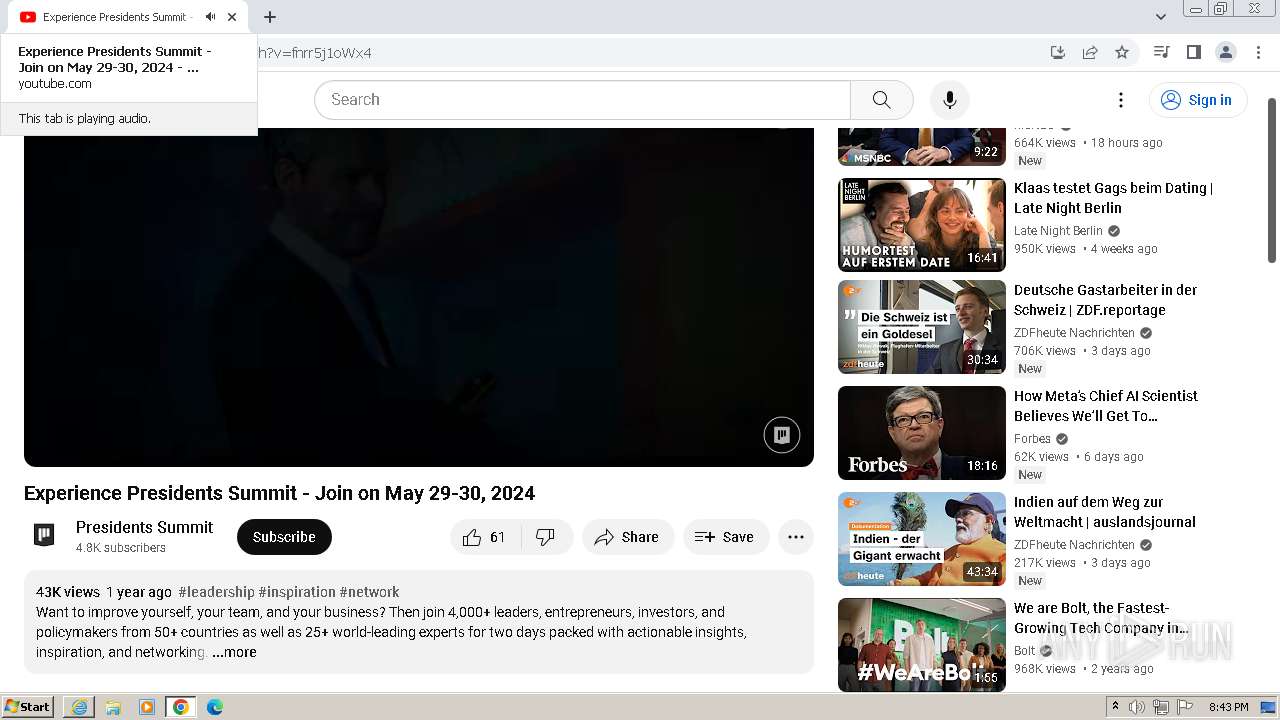The height and width of the screenshot is (720, 1280).
Task: Launch Internet Explorer from the taskbar
Action: click(79, 707)
